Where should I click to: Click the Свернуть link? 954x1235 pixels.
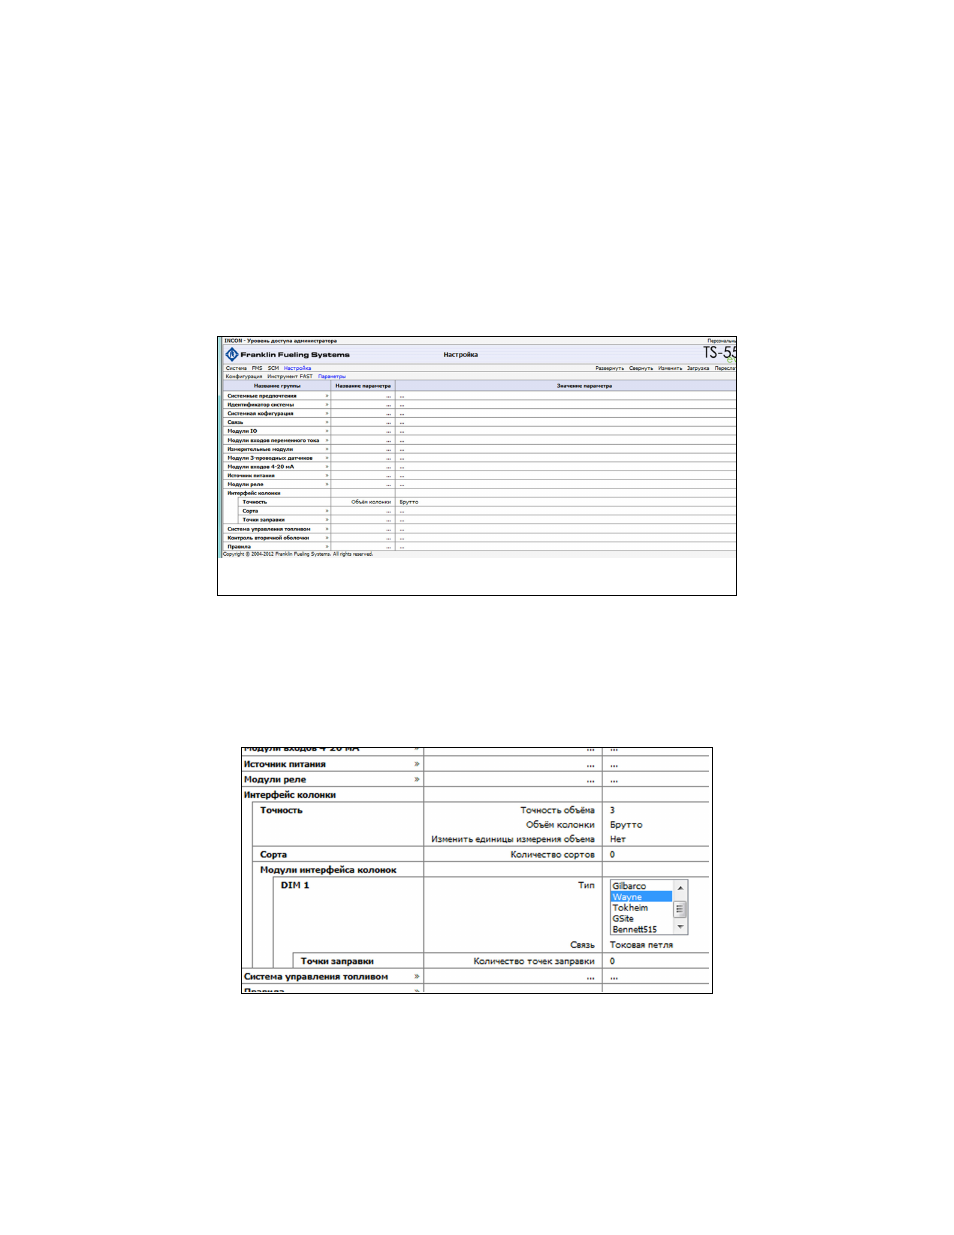[641, 368]
